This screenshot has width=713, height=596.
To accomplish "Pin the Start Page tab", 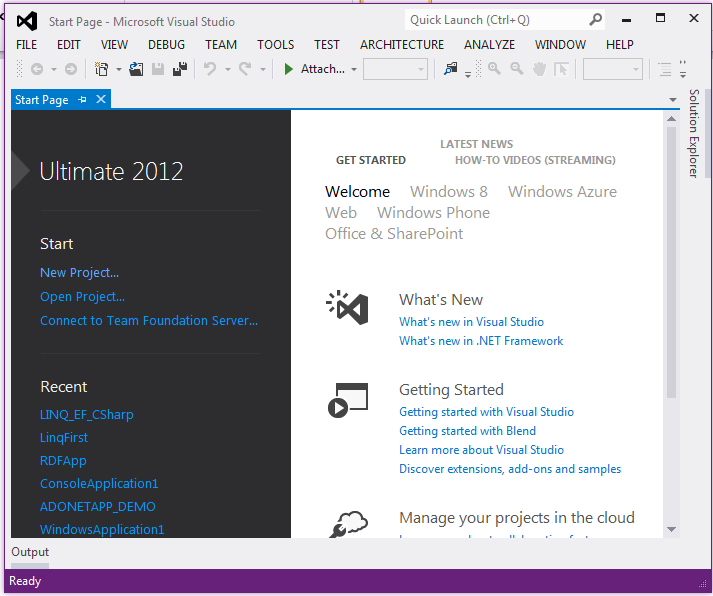I will (x=82, y=100).
